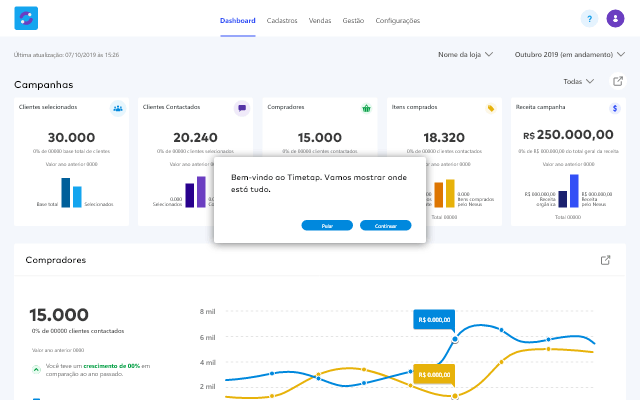
Task: Click the Receita campanha money icon
Action: pyautogui.click(x=614, y=108)
